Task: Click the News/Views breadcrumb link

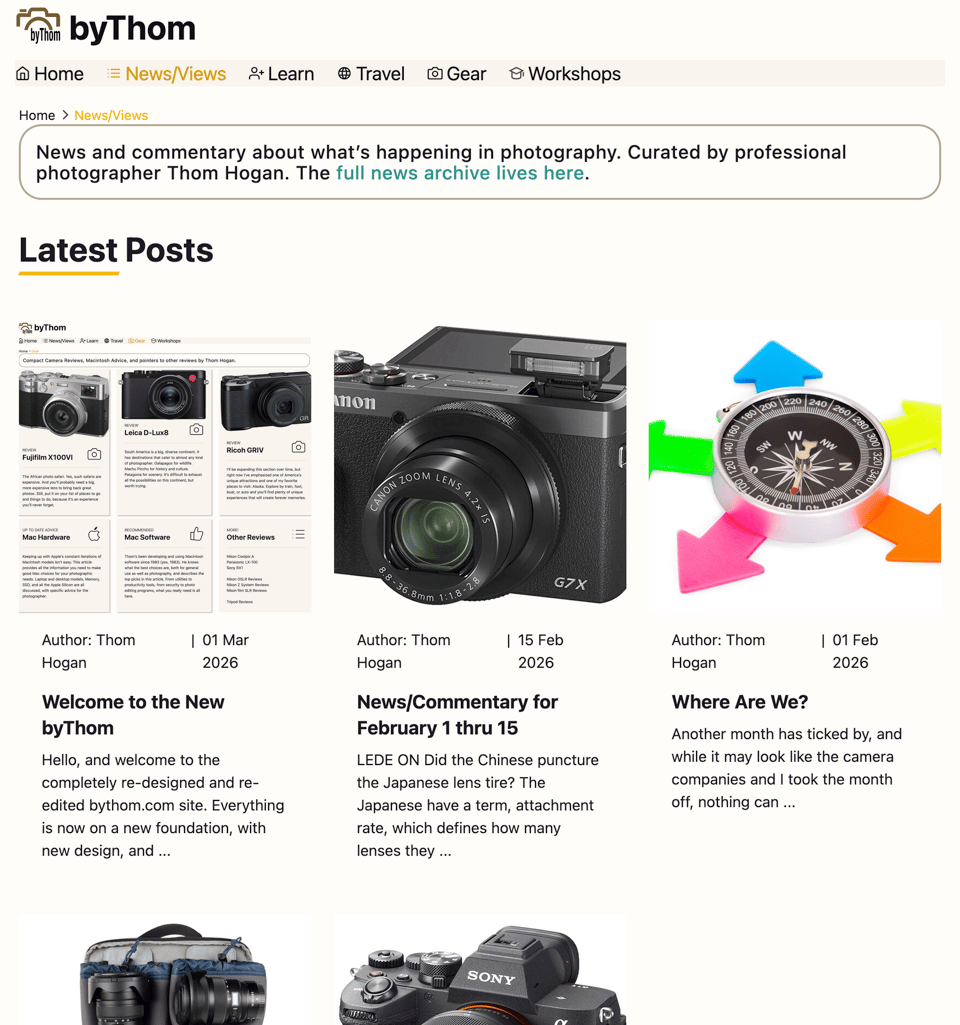Action: click(x=111, y=115)
